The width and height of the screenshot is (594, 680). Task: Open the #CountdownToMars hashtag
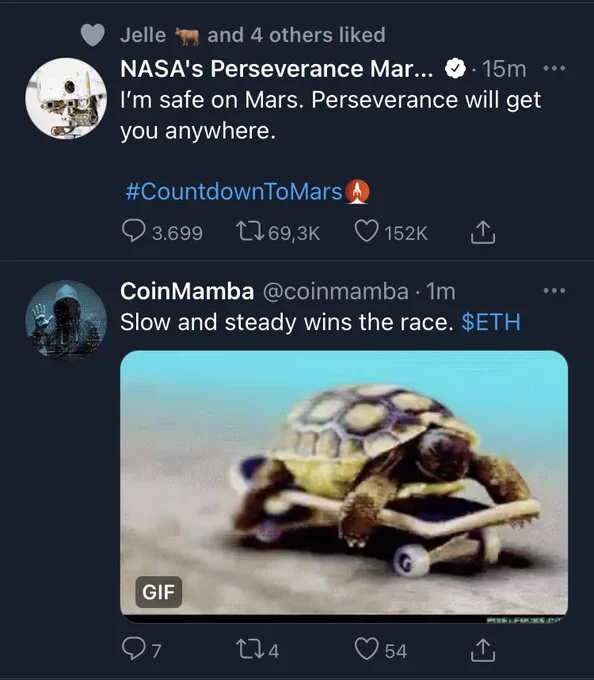click(x=247, y=191)
